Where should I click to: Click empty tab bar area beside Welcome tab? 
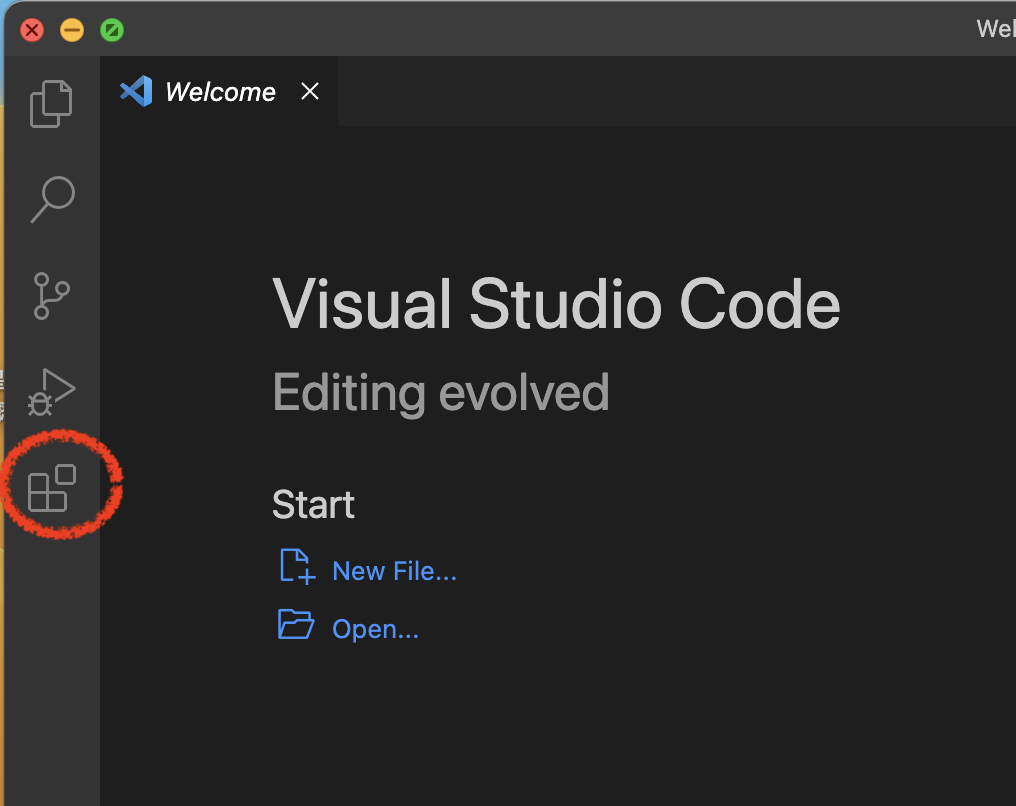point(670,92)
